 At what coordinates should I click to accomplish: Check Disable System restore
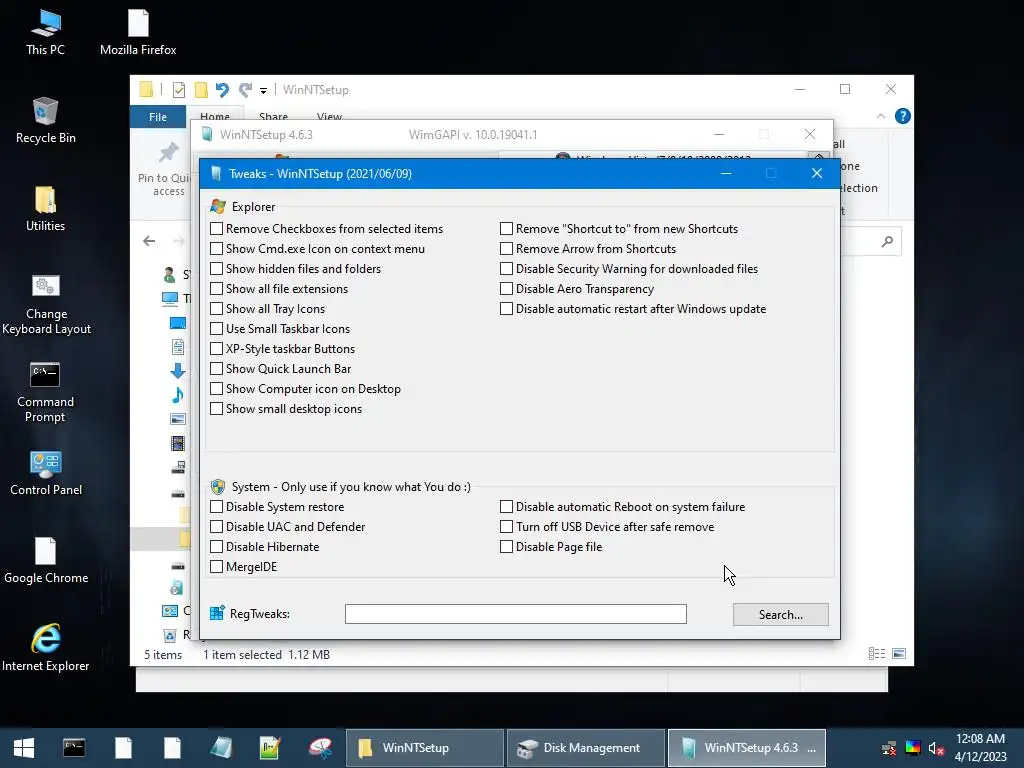(216, 507)
